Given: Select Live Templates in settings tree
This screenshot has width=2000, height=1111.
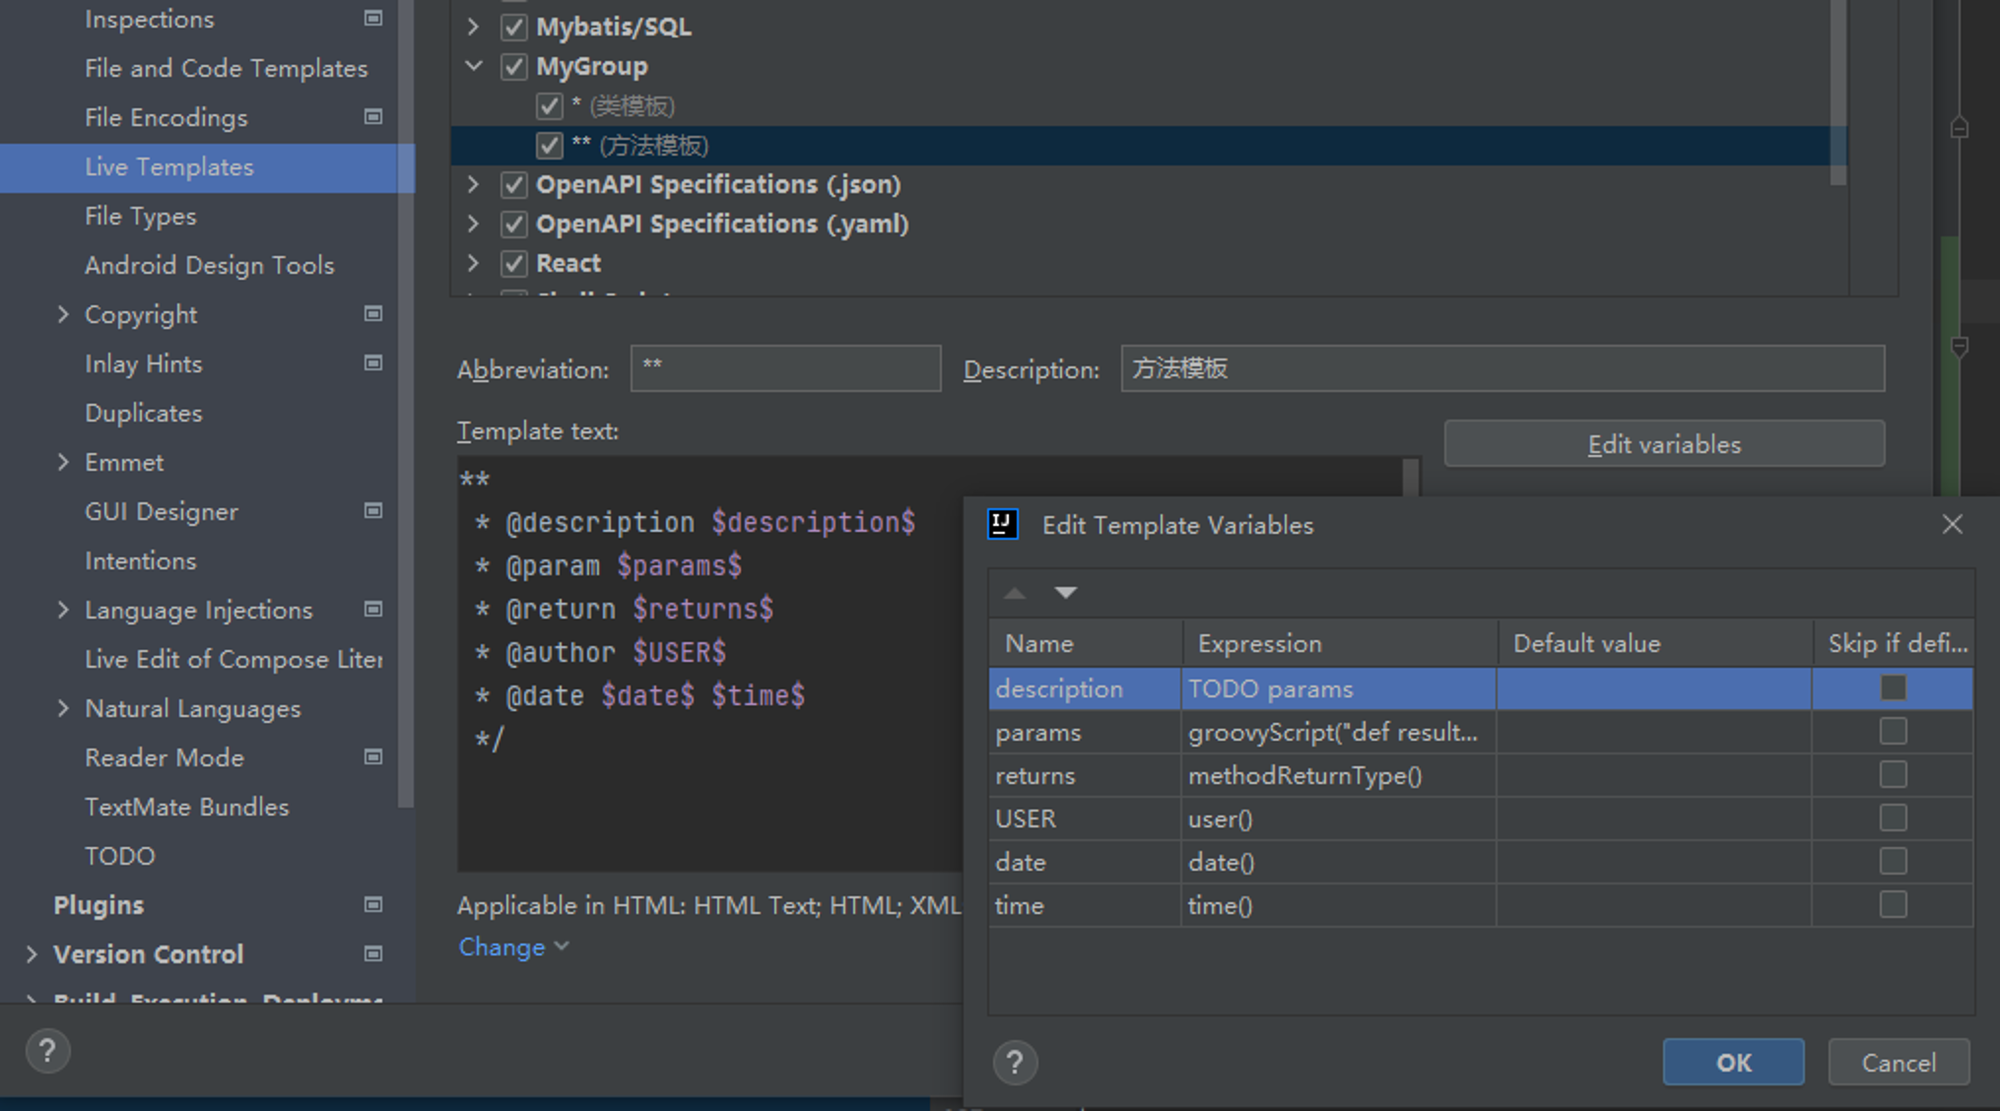Looking at the screenshot, I should pyautogui.click(x=207, y=167).
